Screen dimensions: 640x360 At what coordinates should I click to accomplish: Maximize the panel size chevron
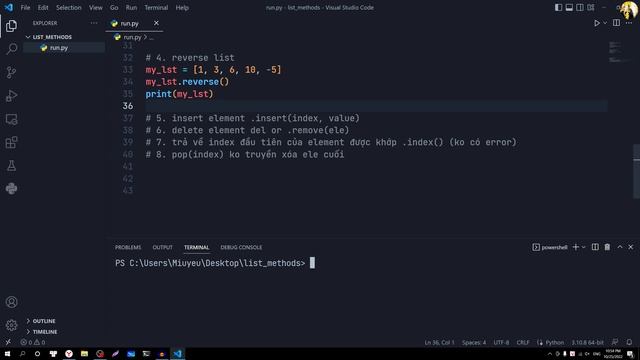coord(620,247)
